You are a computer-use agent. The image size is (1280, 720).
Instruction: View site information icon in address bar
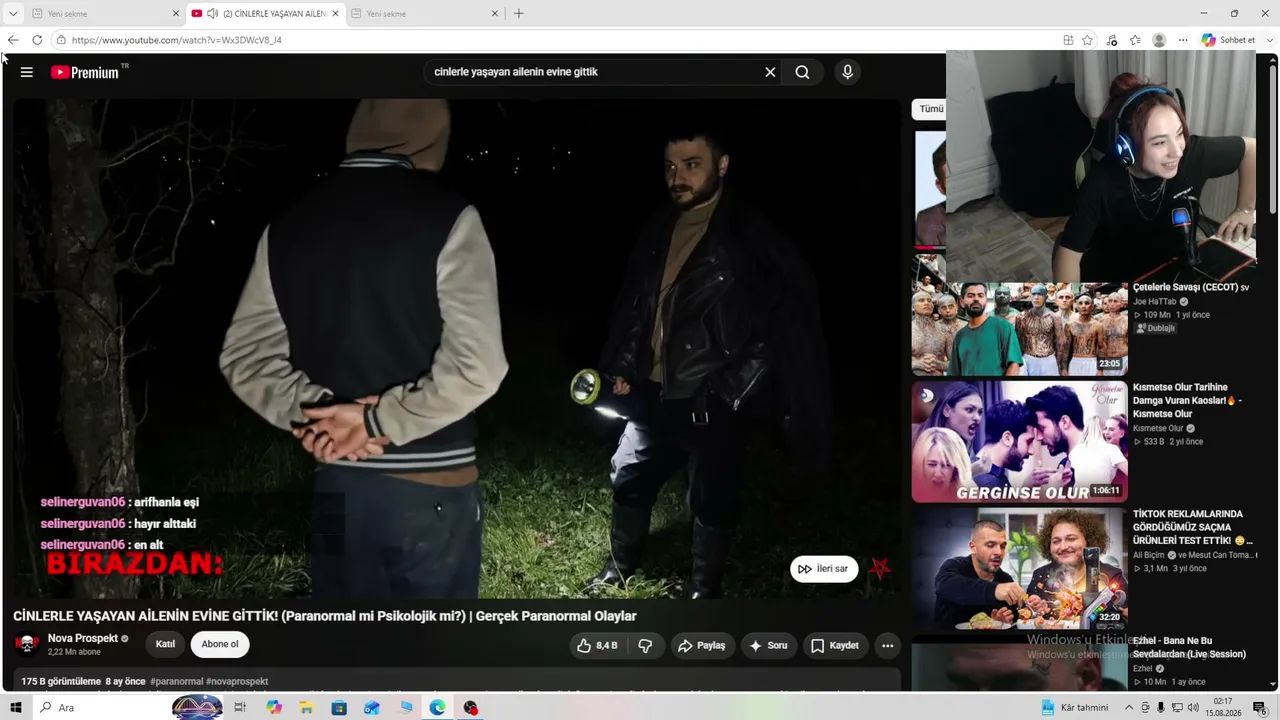pos(61,40)
